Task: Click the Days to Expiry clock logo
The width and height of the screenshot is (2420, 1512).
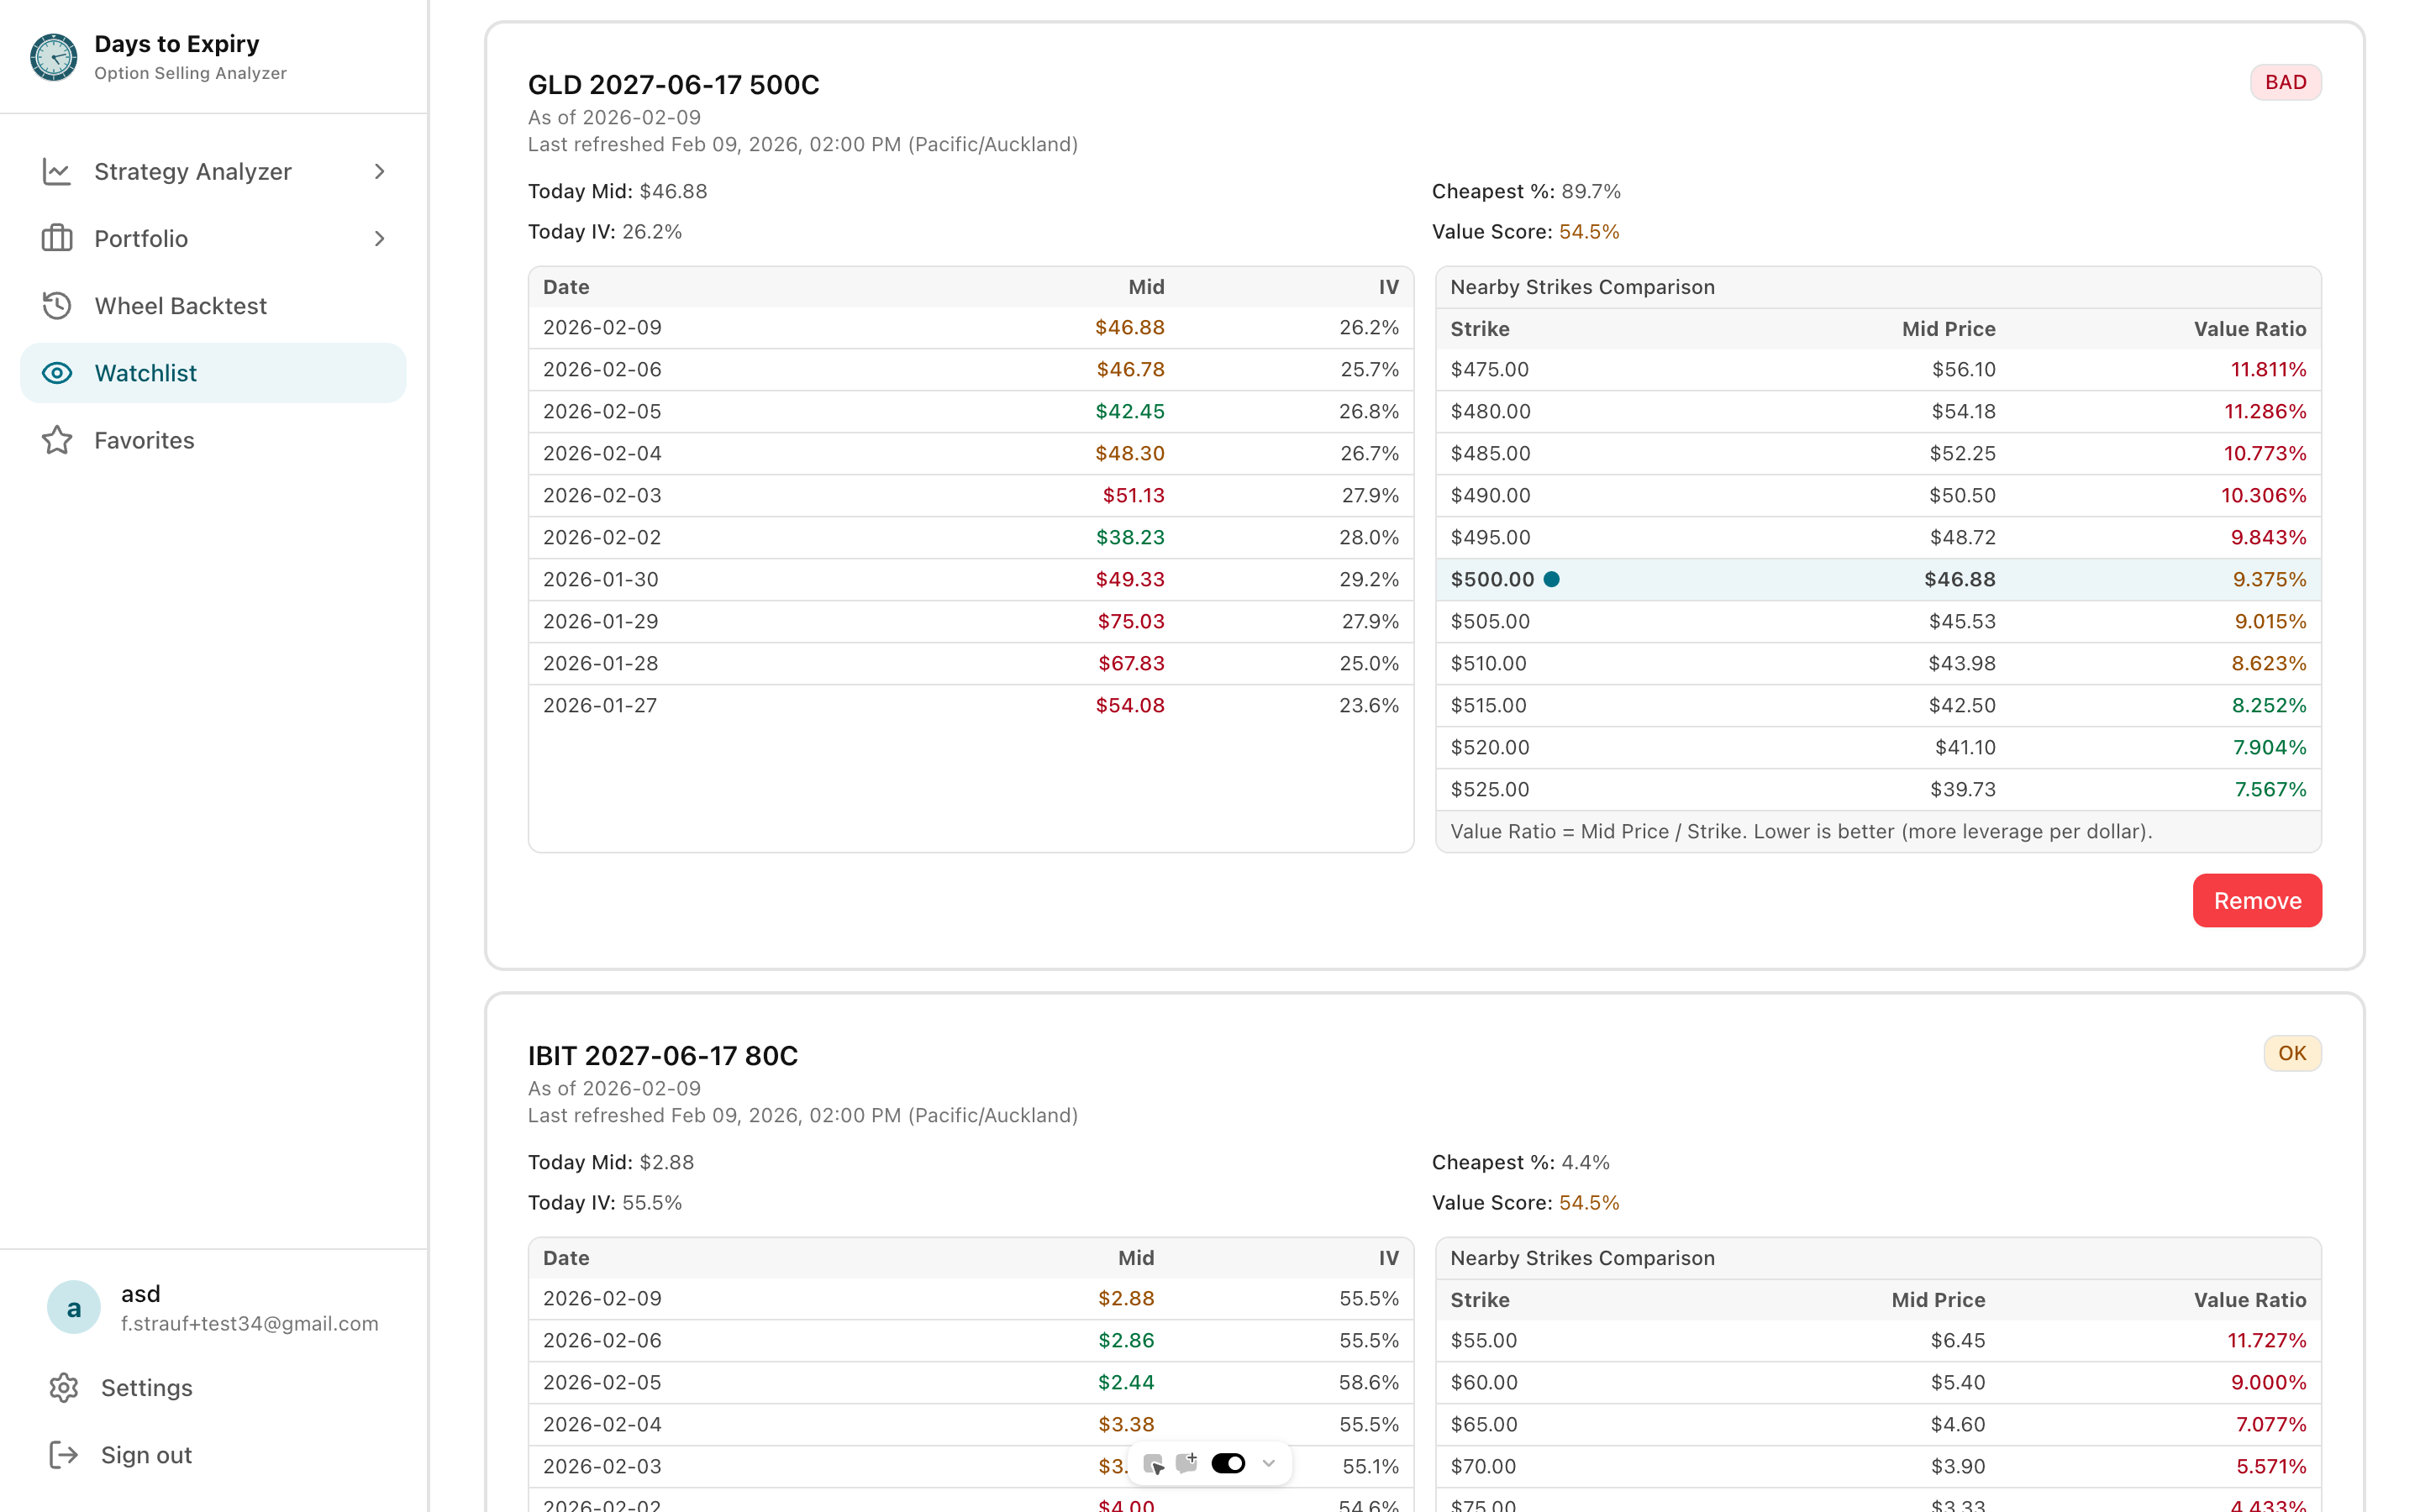Action: click(x=52, y=57)
